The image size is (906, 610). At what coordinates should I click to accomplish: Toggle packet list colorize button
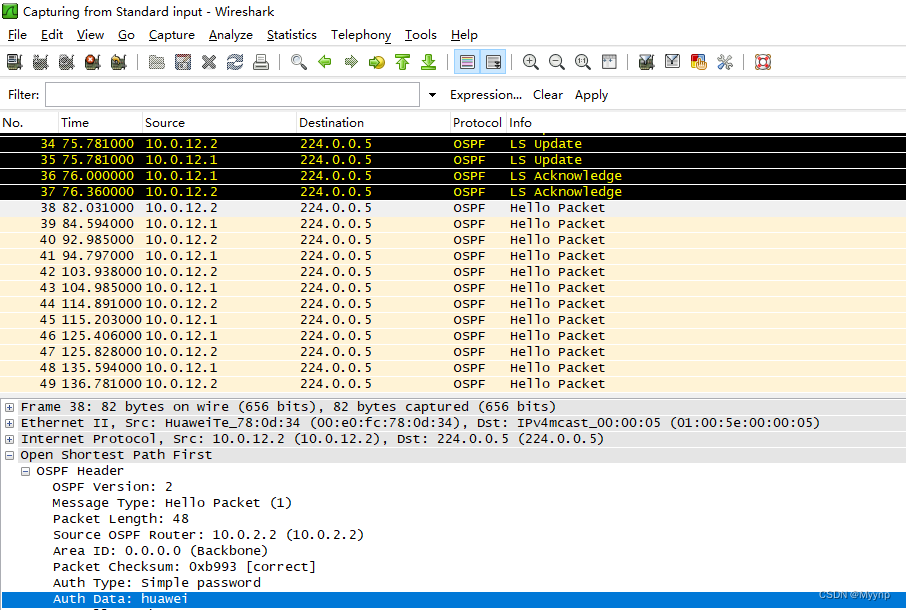point(467,62)
